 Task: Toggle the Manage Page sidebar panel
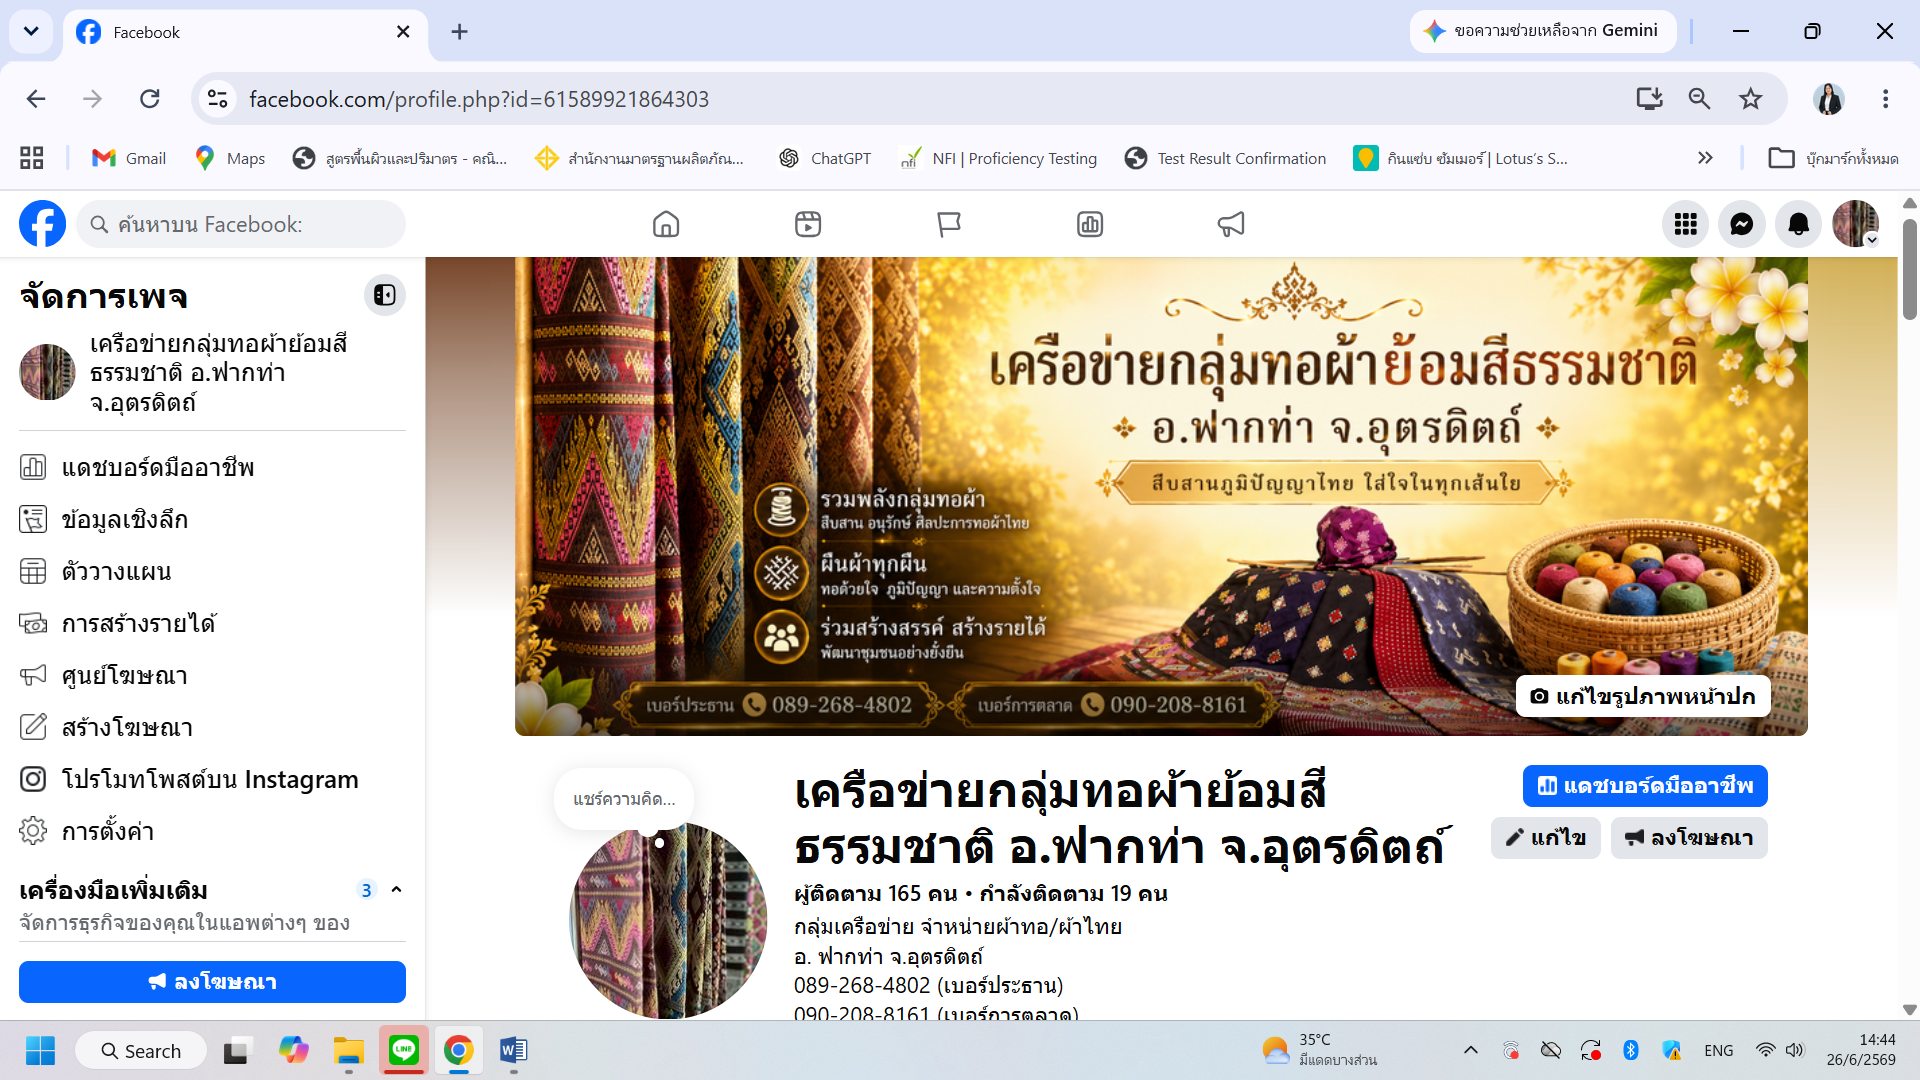[385, 295]
